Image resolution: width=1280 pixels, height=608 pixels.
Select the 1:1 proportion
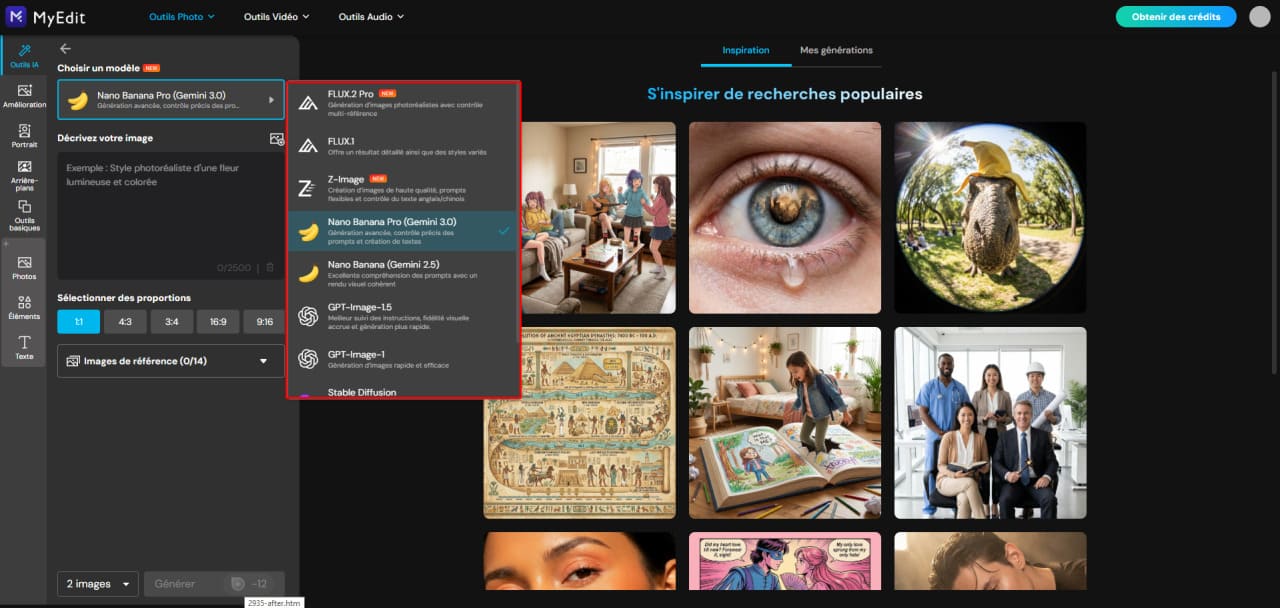tap(78, 321)
